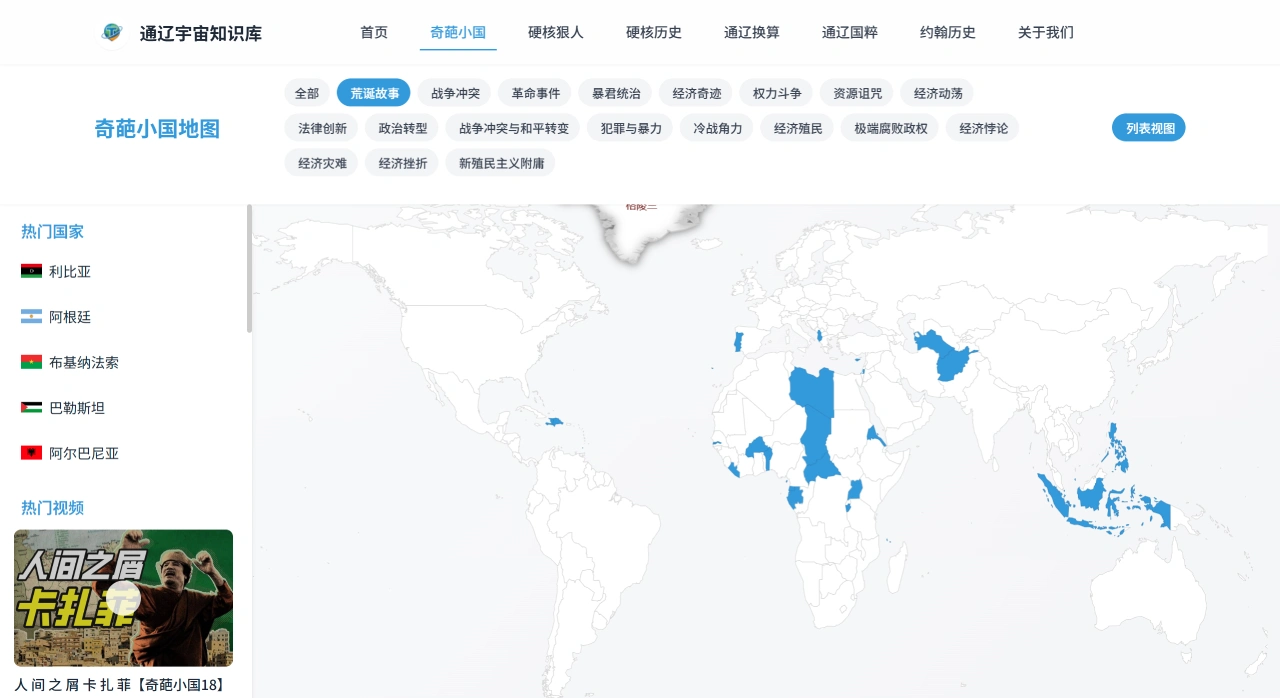Image resolution: width=1280 pixels, height=698 pixels.
Task: Click the Albania flag icon
Action: [31, 453]
